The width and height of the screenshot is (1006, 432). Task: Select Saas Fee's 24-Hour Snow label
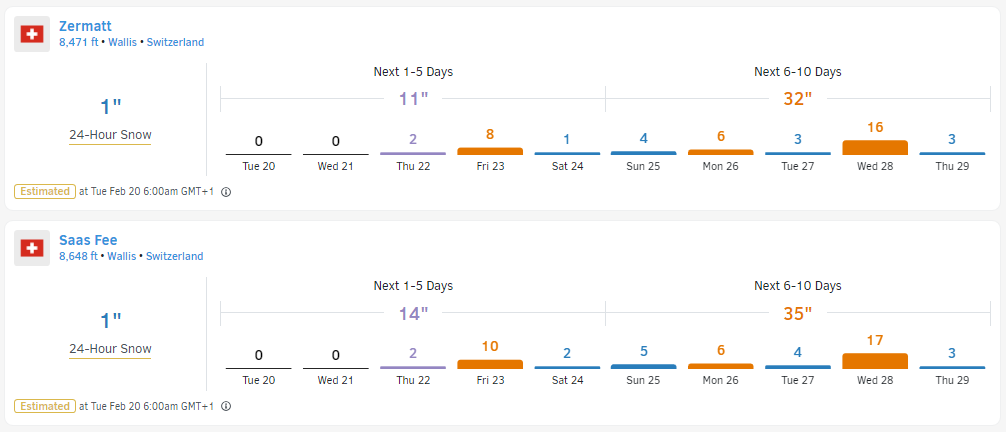point(110,349)
